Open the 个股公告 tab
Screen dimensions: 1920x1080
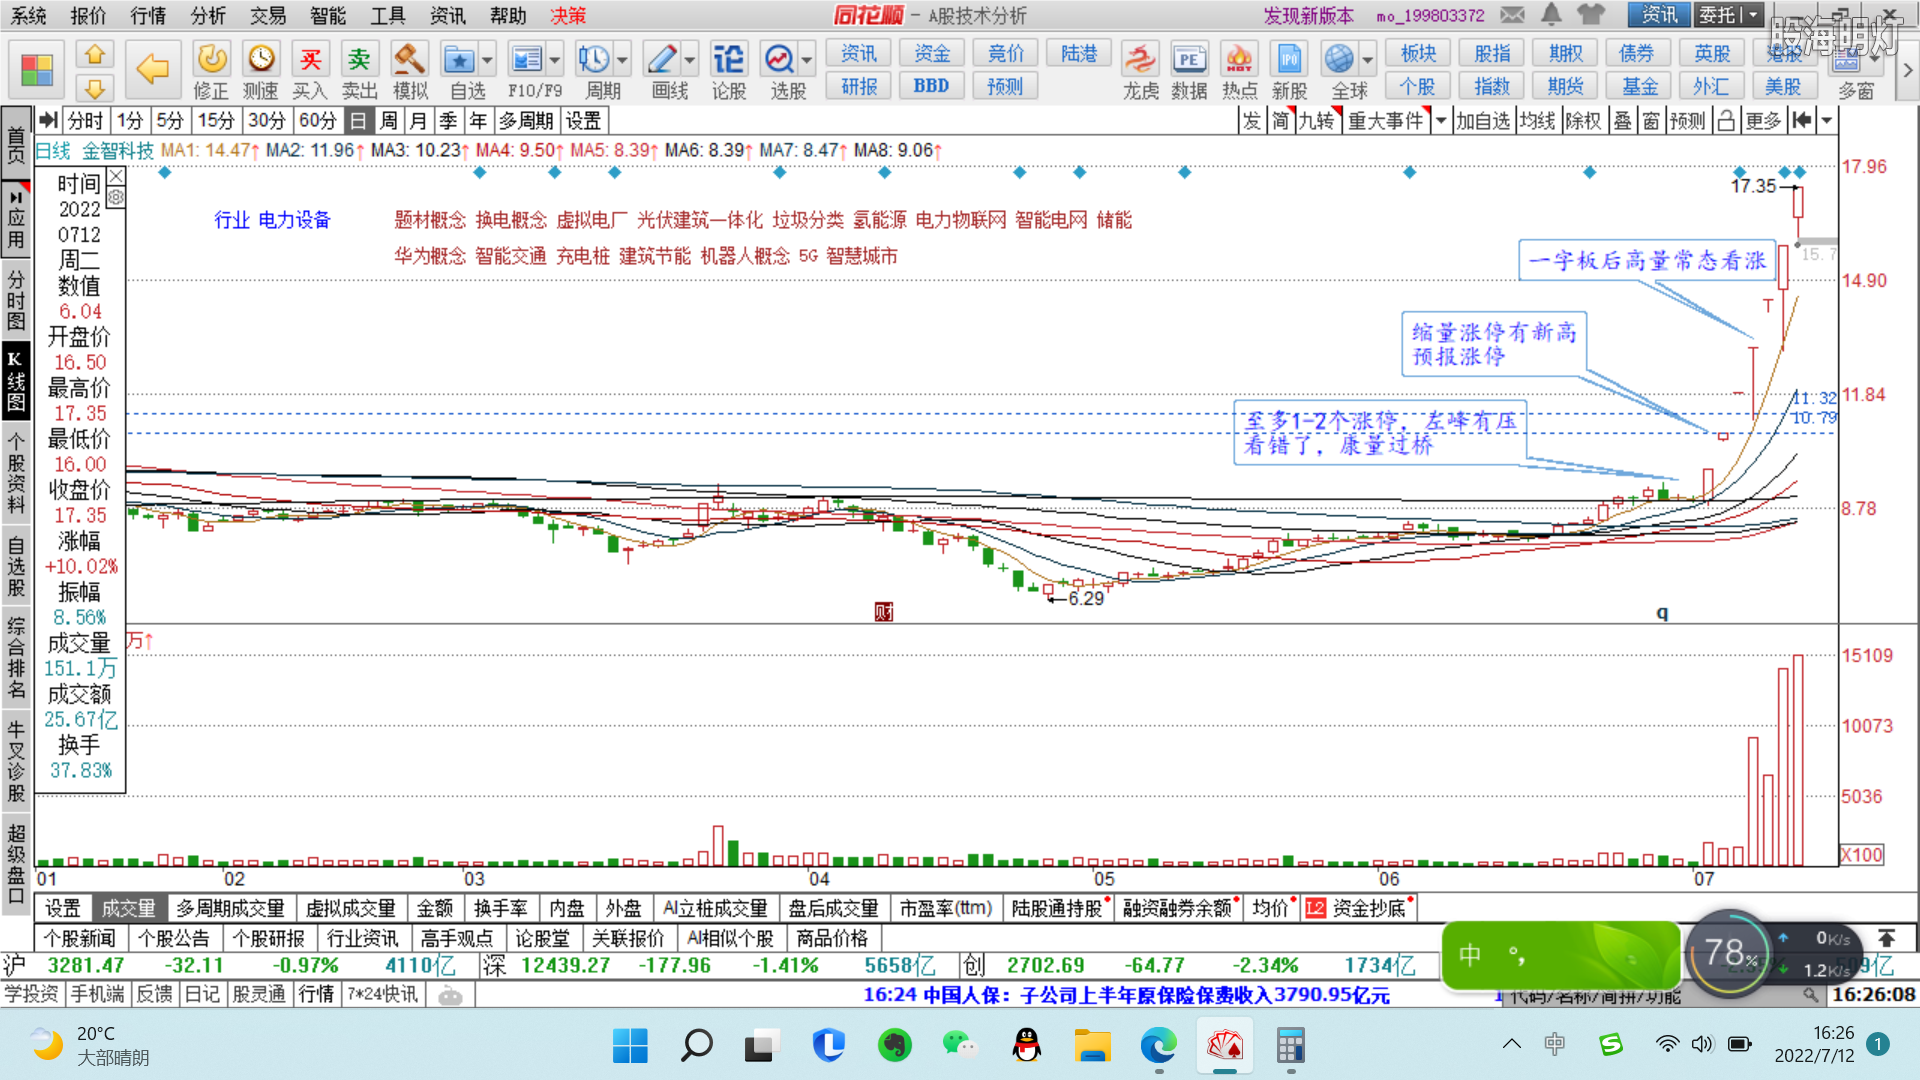click(x=174, y=938)
